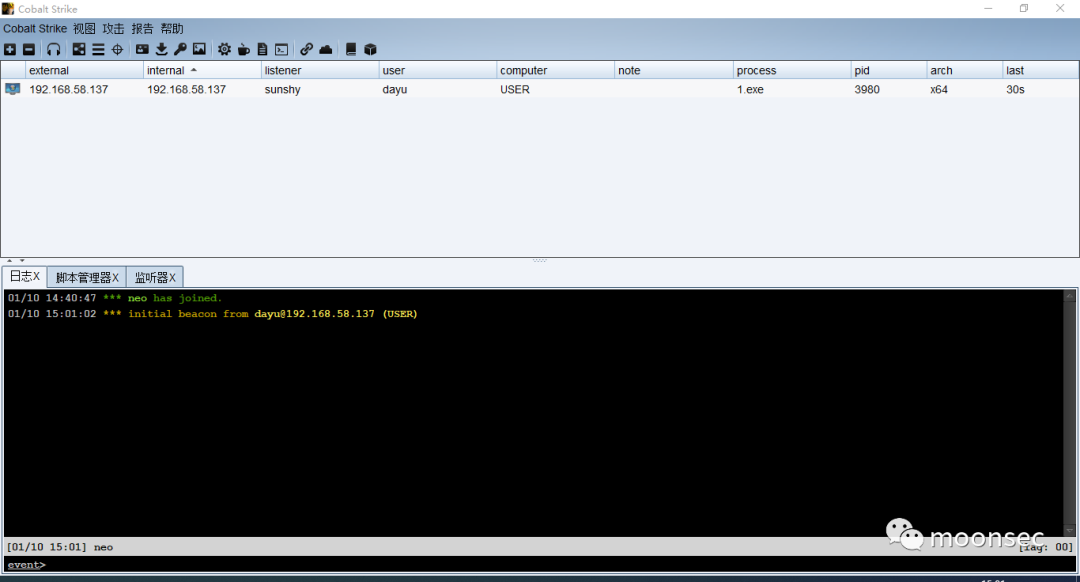The image size is (1080, 582).
Task: Host a file via chain link icon
Action: click(307, 50)
